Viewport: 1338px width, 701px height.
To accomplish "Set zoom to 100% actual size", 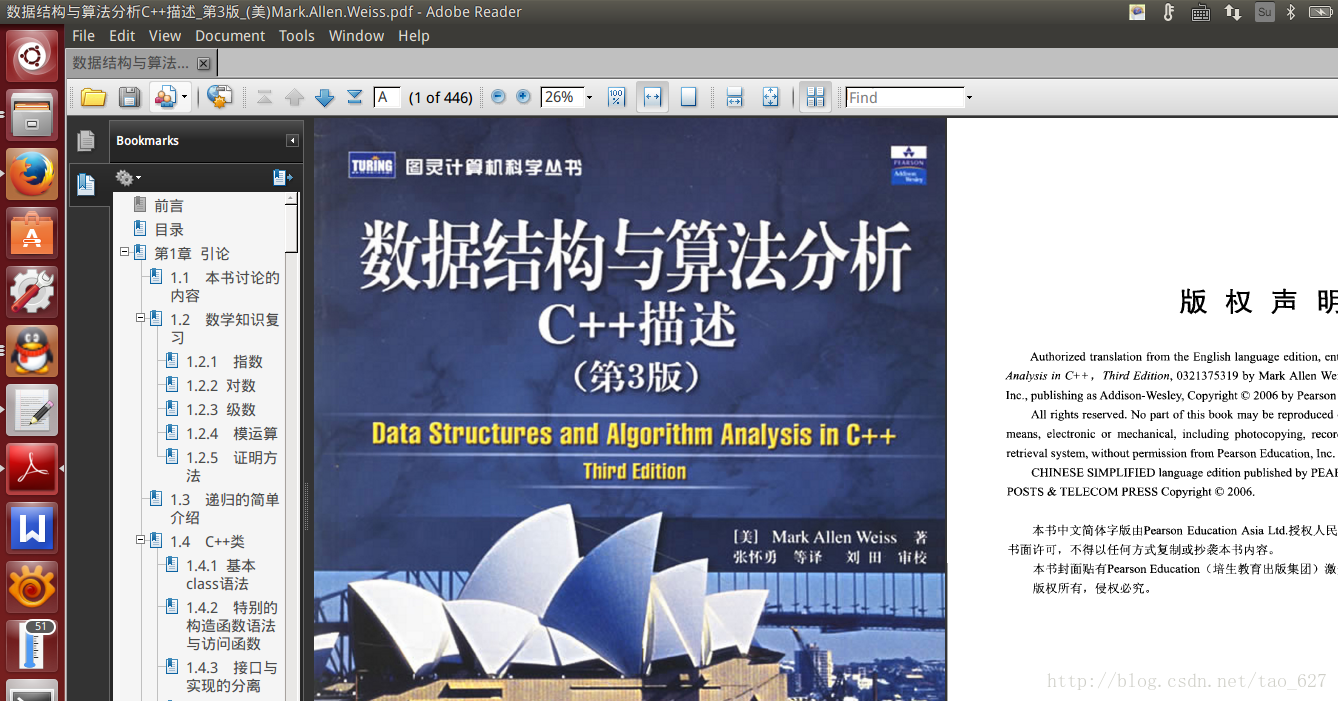I will [x=616, y=97].
